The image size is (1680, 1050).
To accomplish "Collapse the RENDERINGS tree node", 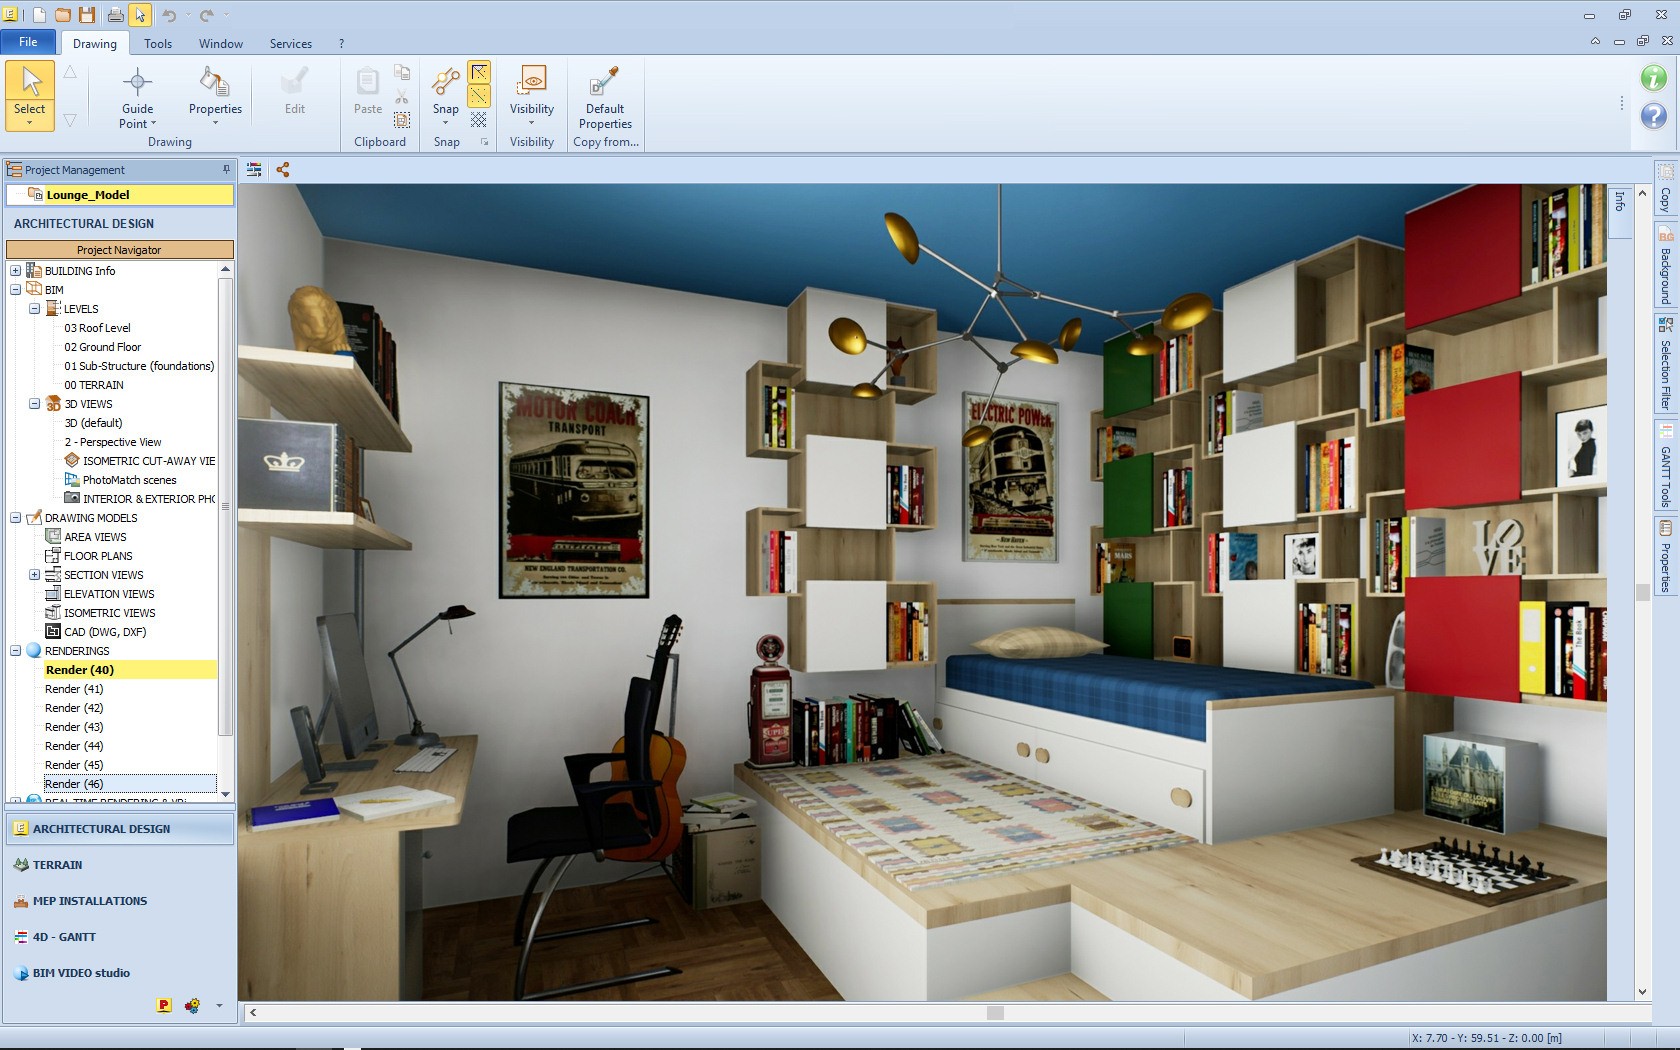I will [16, 651].
